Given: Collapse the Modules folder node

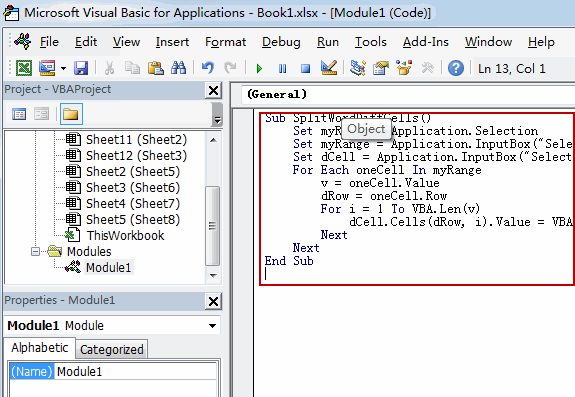Looking at the screenshot, I should click(x=36, y=251).
